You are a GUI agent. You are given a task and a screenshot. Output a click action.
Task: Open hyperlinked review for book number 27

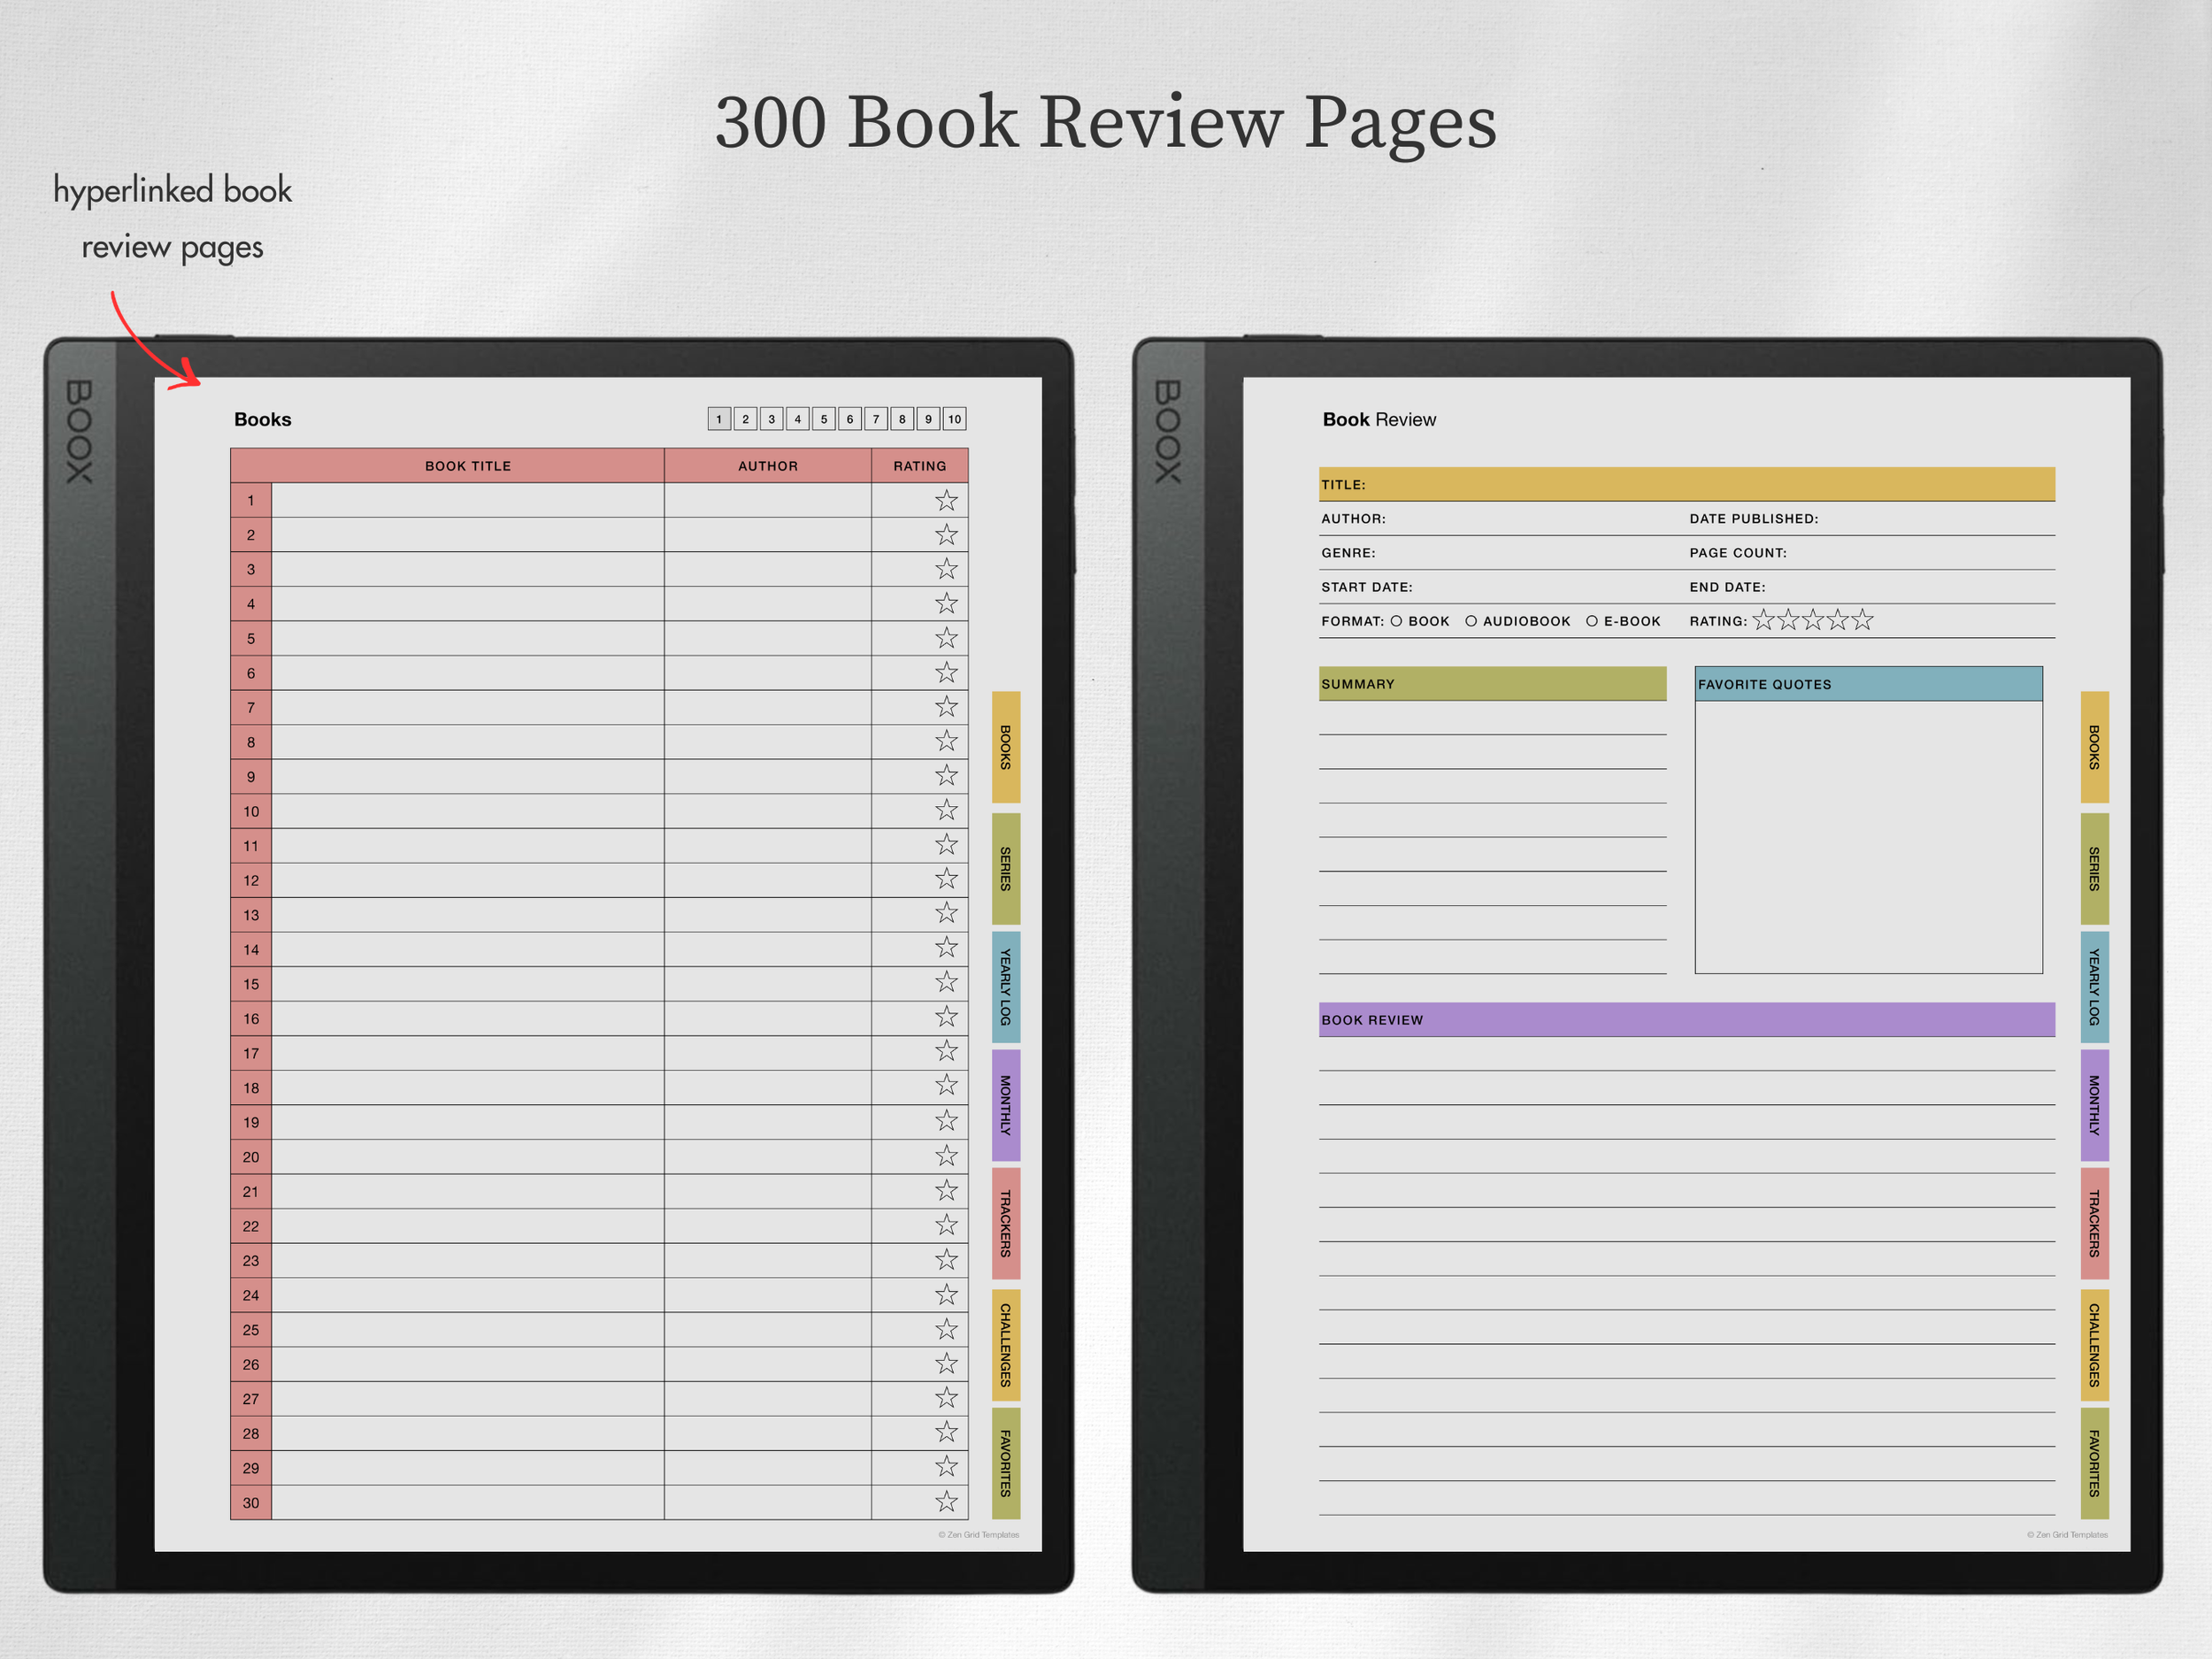(251, 1398)
